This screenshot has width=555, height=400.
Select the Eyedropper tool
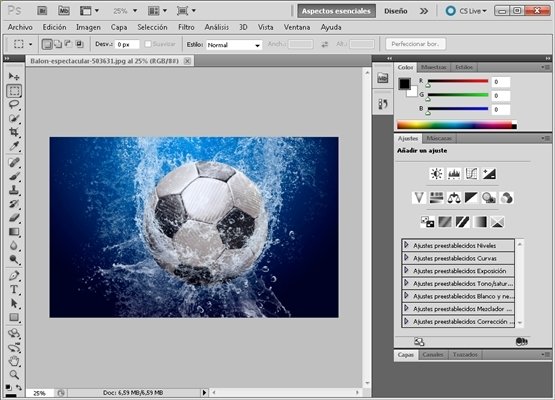(x=14, y=146)
